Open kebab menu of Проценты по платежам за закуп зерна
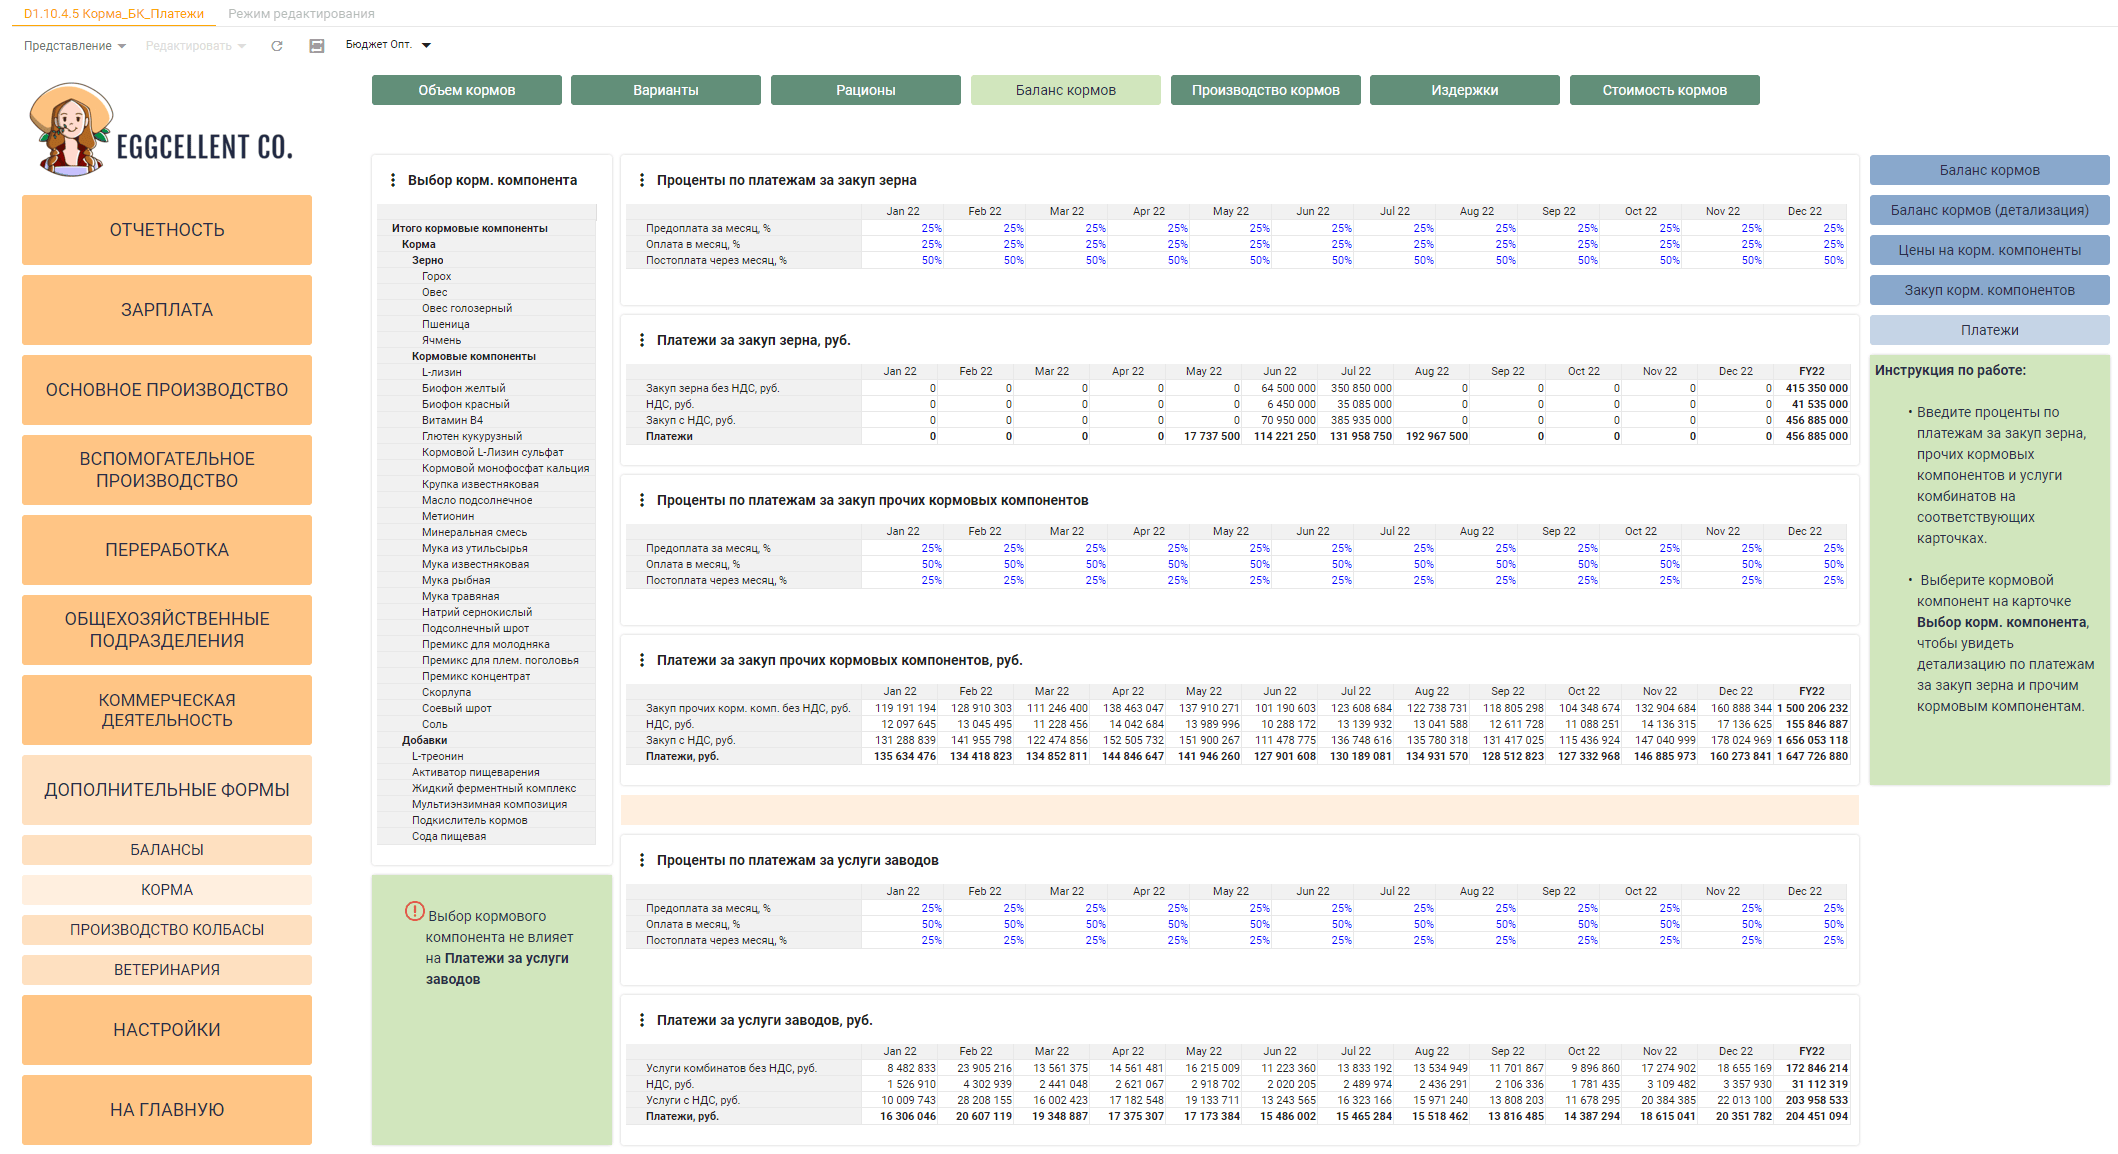The width and height of the screenshot is (2118, 1154). tap(641, 180)
